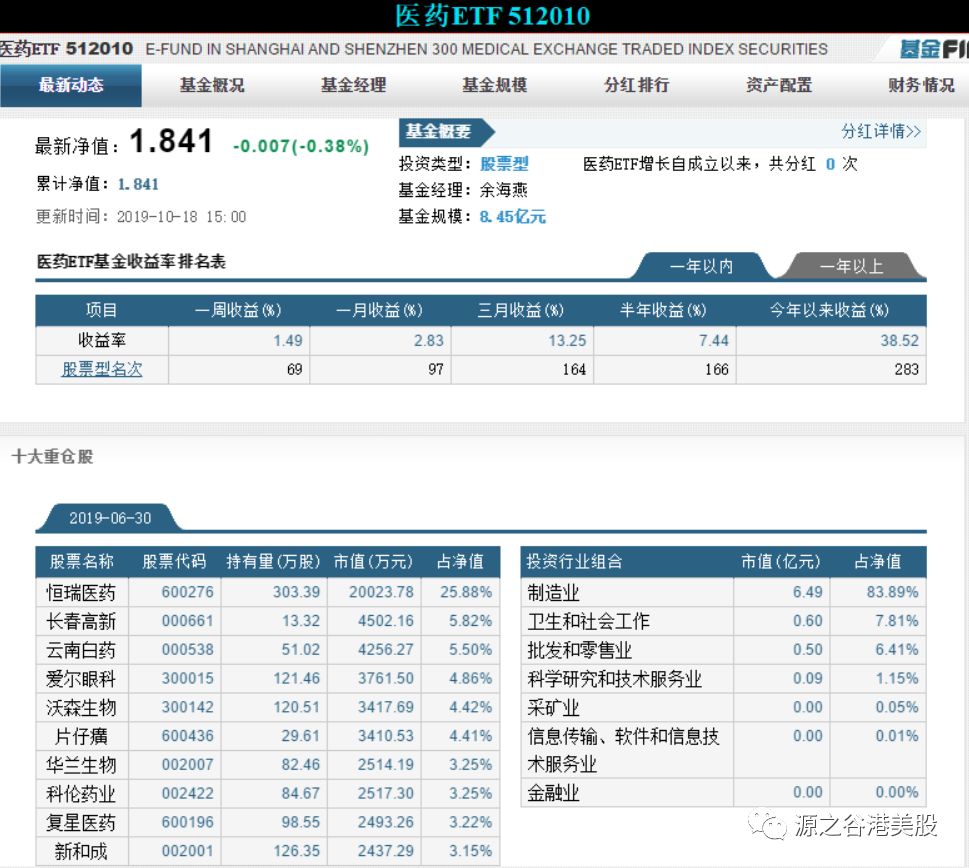The image size is (969, 868).
Task: Click the cumulative net value 1.841
Action: coord(138,184)
